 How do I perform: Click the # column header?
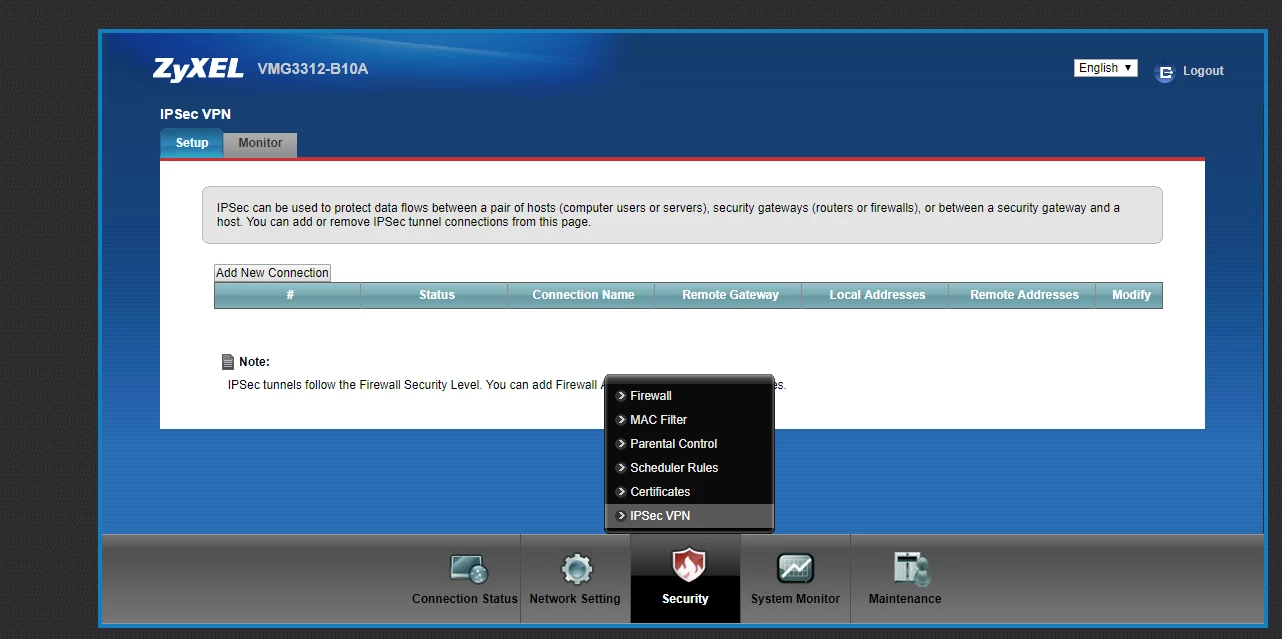[288, 295]
